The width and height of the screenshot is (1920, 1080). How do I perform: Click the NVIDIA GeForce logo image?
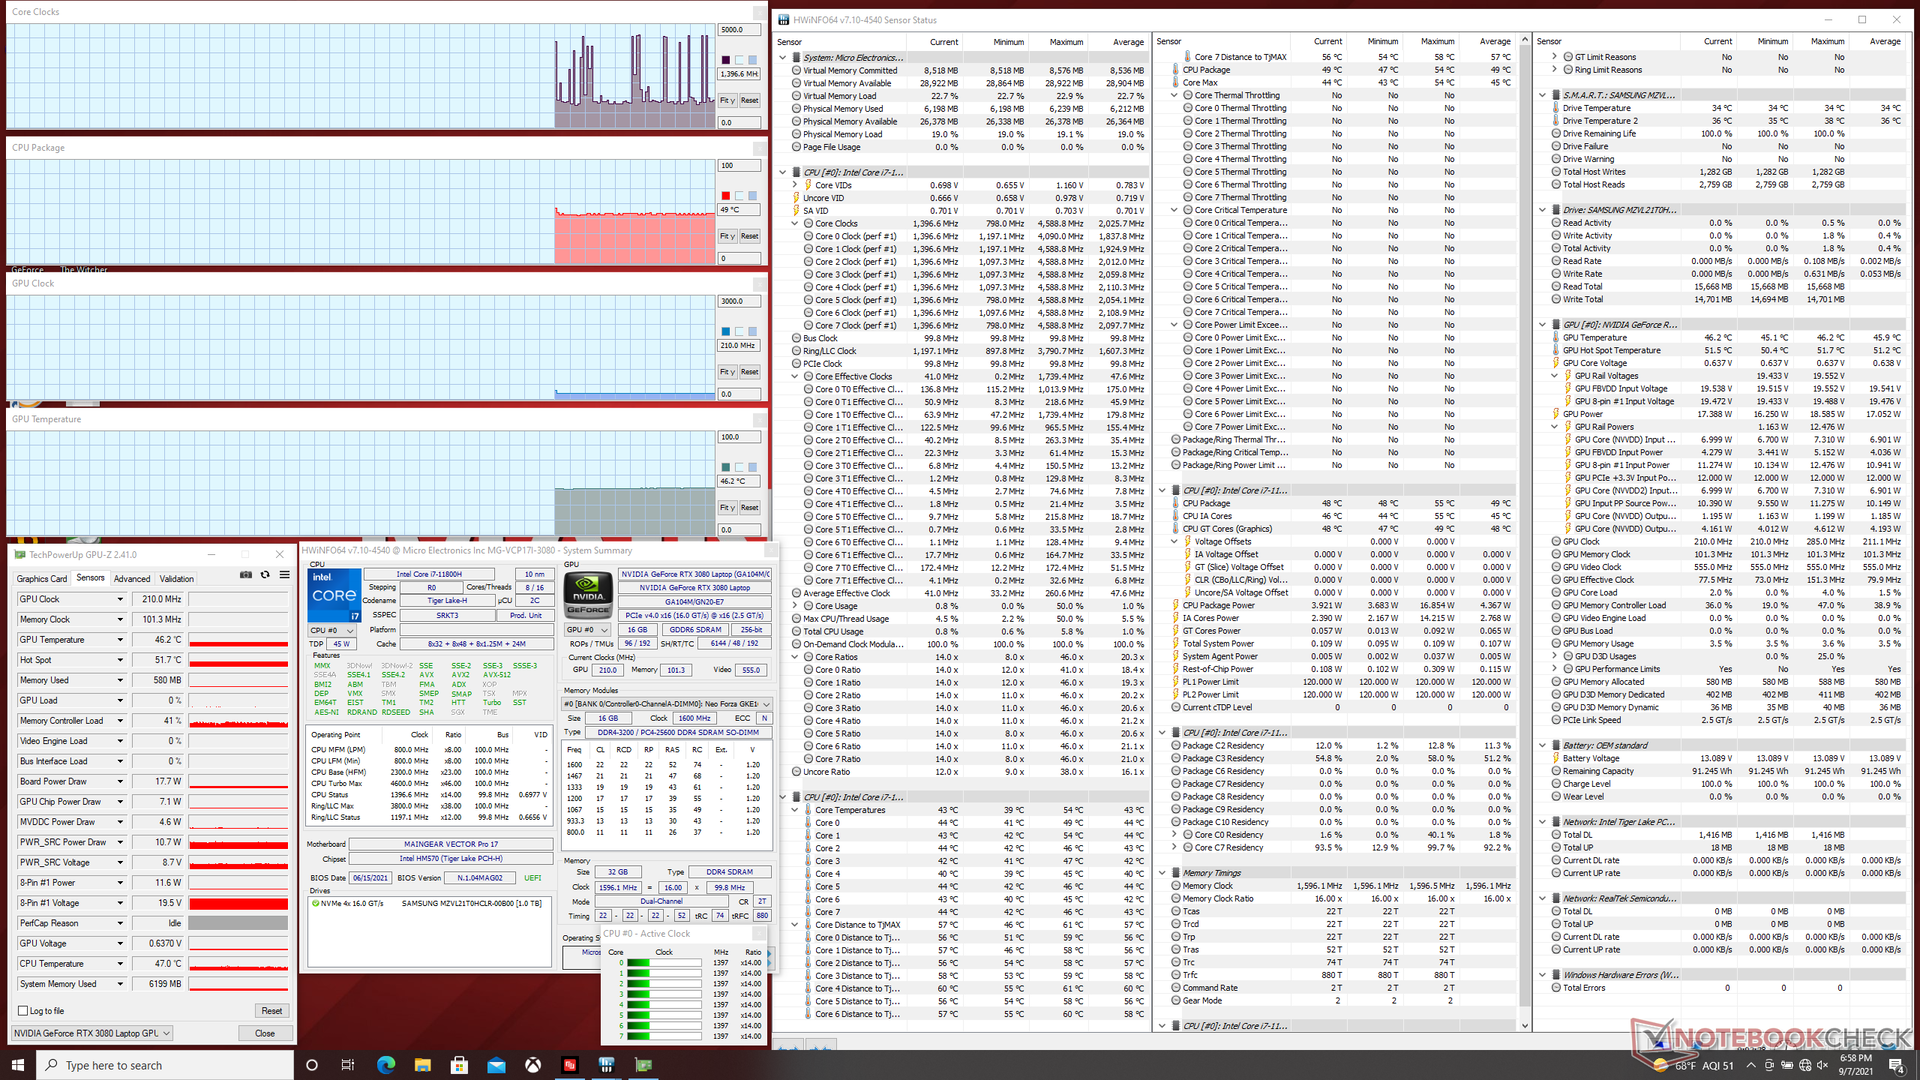tap(588, 595)
